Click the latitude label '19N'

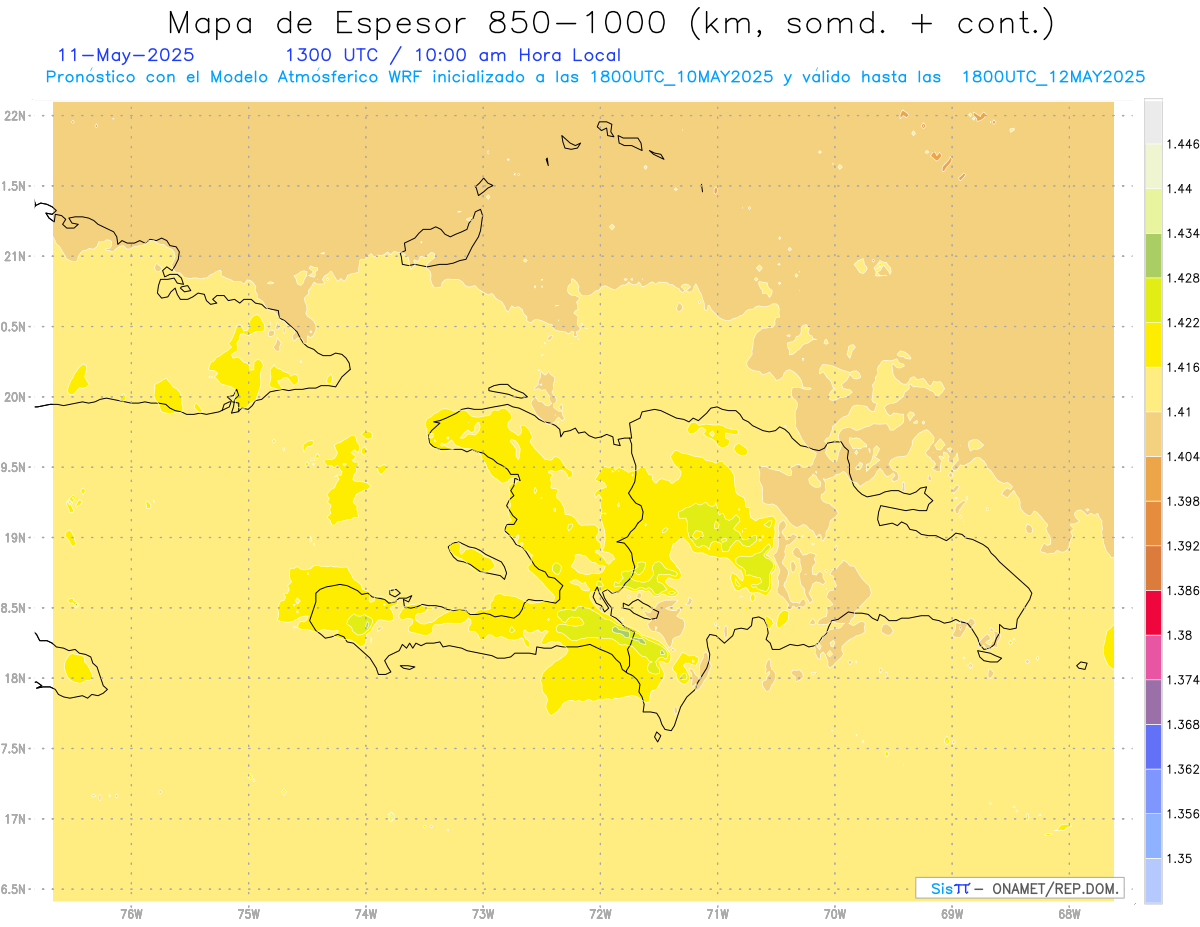15,538
